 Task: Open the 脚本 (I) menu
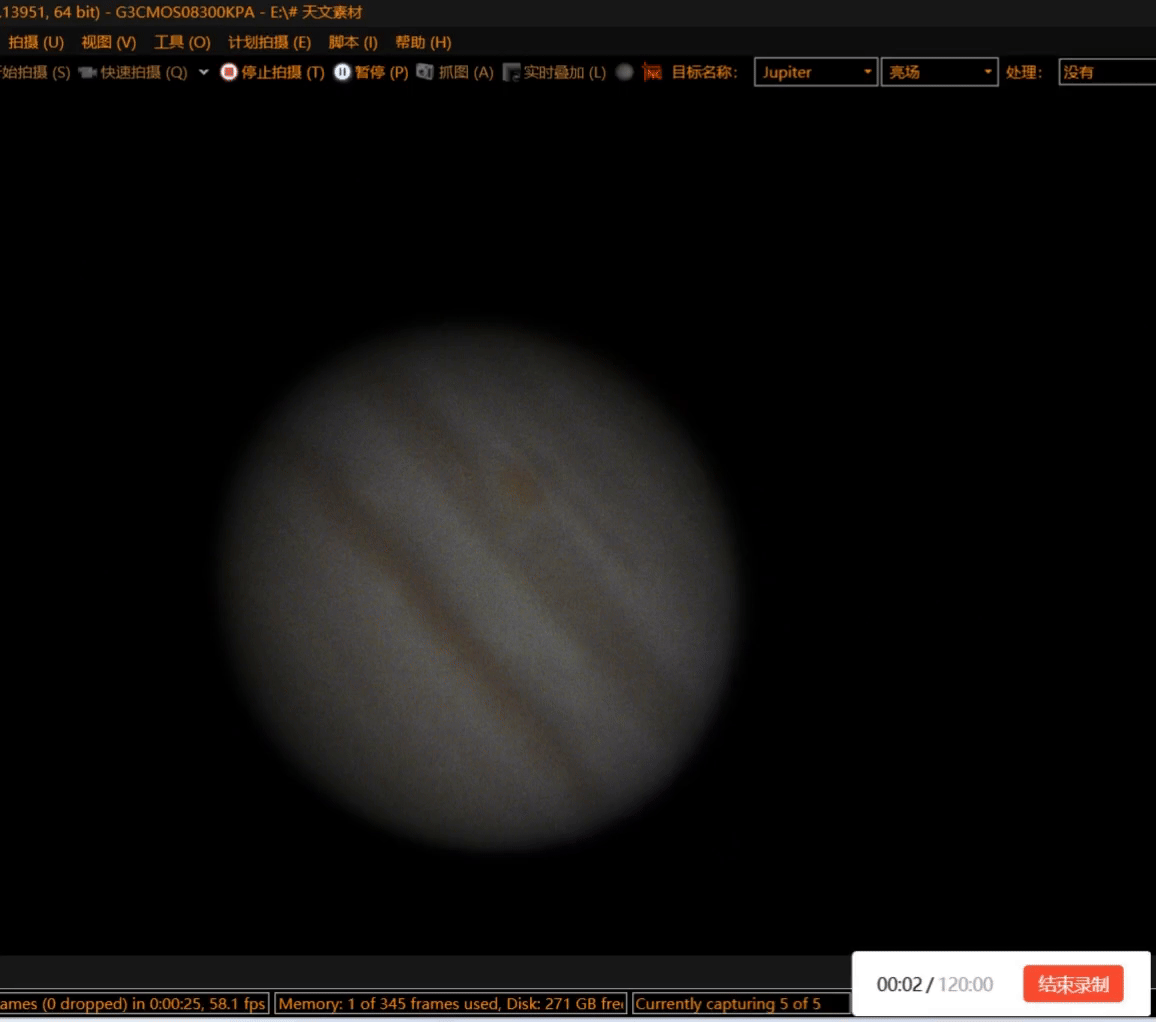352,42
